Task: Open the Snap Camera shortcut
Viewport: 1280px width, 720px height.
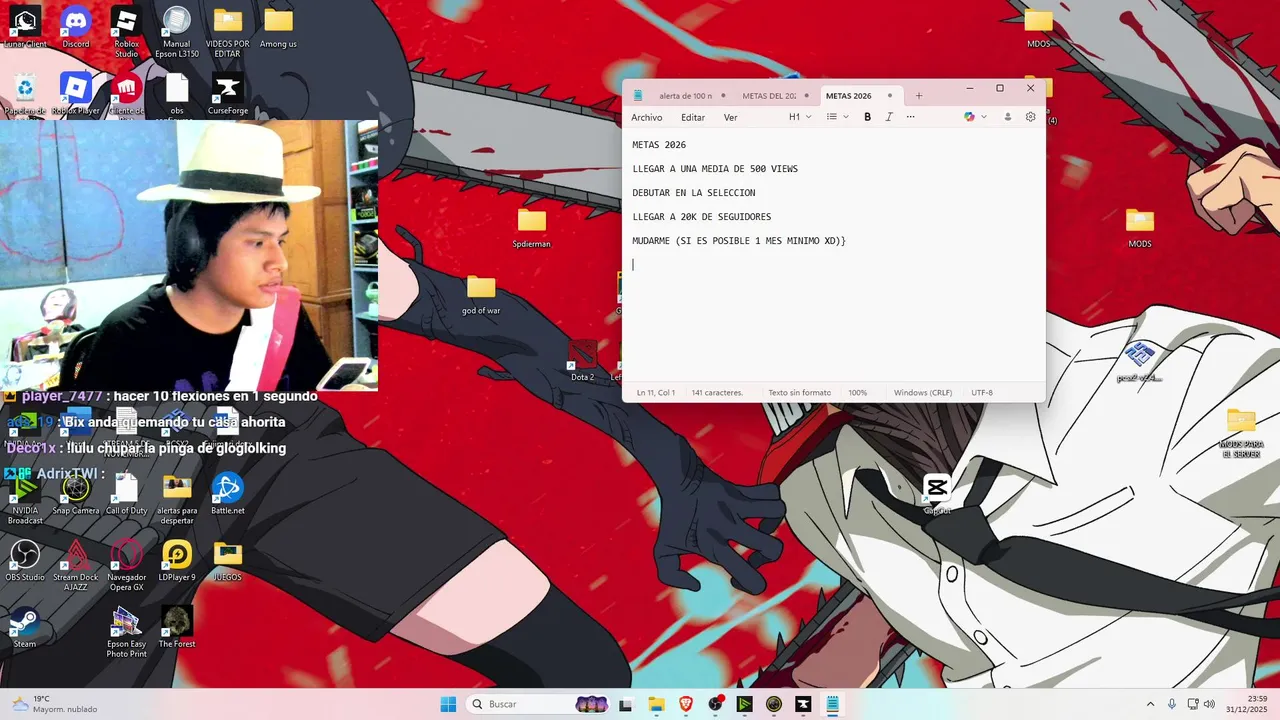Action: 76,494
